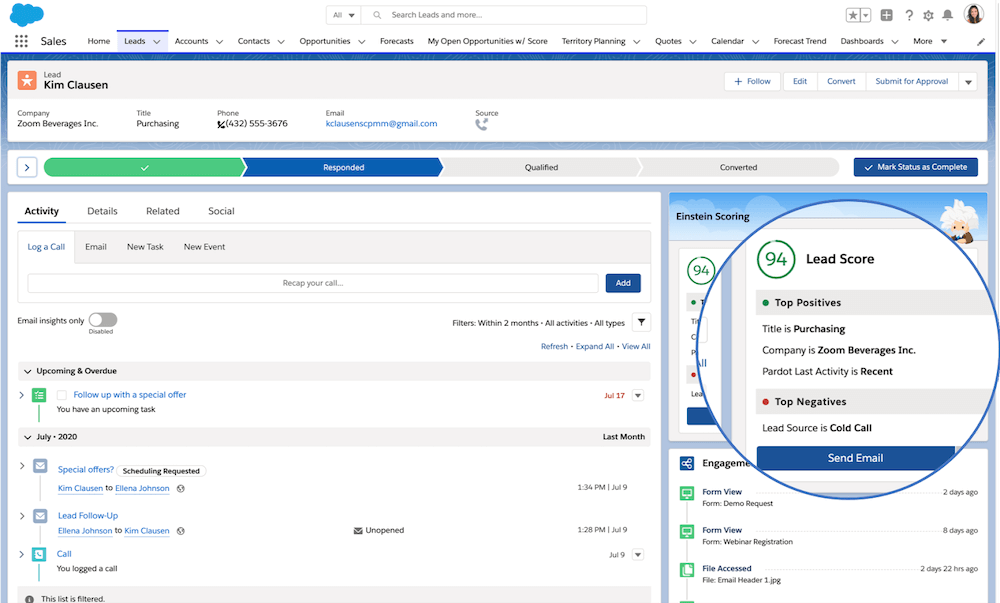Click the Edit button

click(800, 82)
